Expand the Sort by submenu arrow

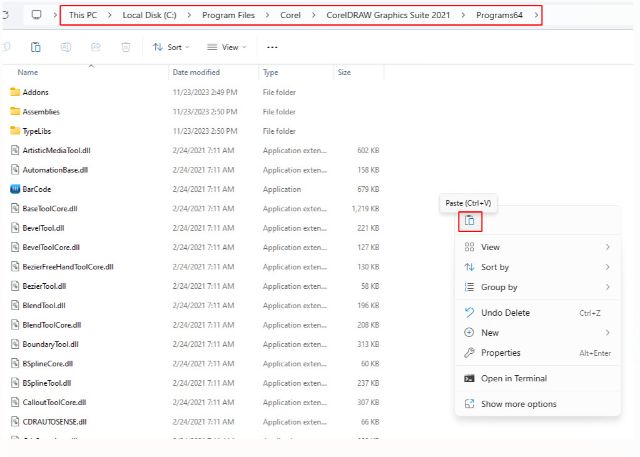pos(608,267)
